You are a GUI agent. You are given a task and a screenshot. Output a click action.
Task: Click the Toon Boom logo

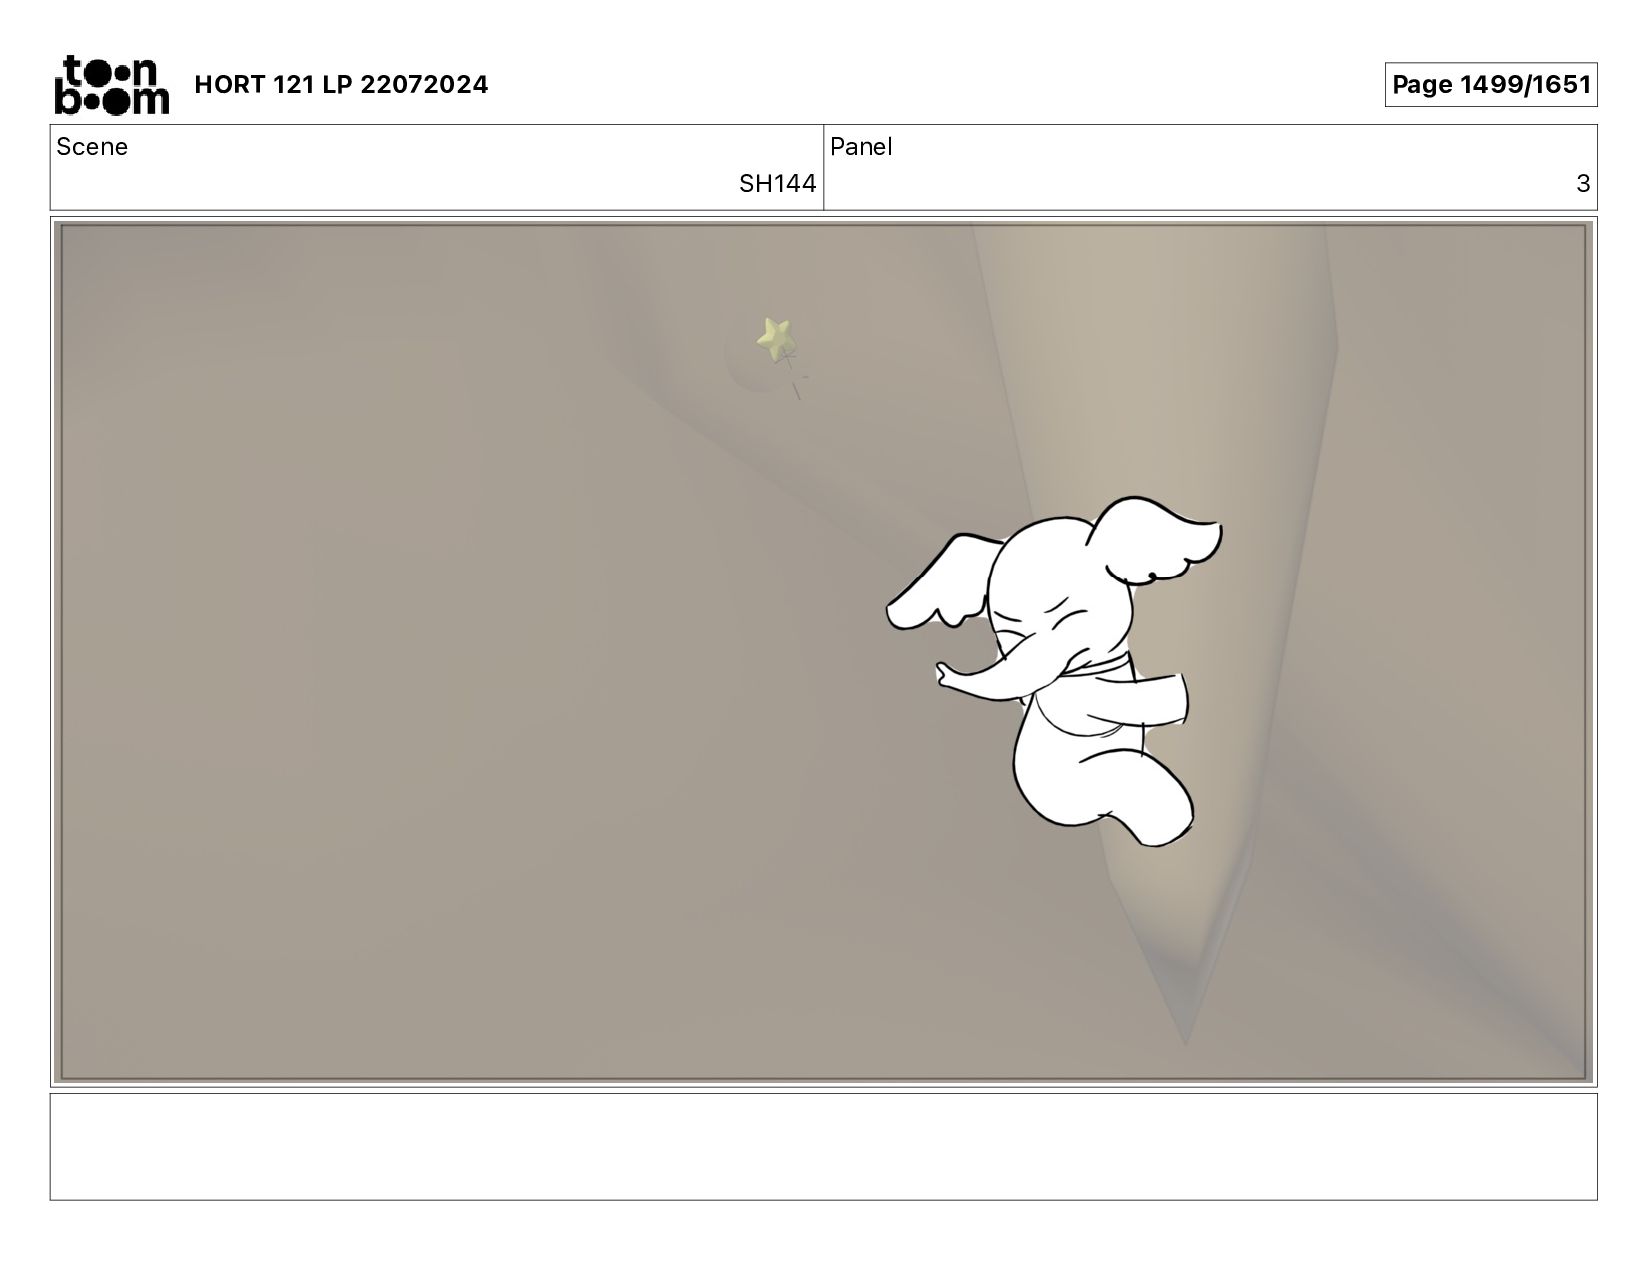tap(111, 85)
